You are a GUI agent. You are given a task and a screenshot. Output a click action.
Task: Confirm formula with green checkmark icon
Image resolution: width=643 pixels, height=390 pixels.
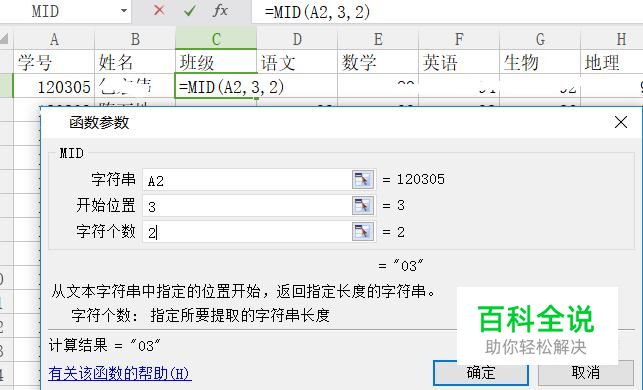189,11
